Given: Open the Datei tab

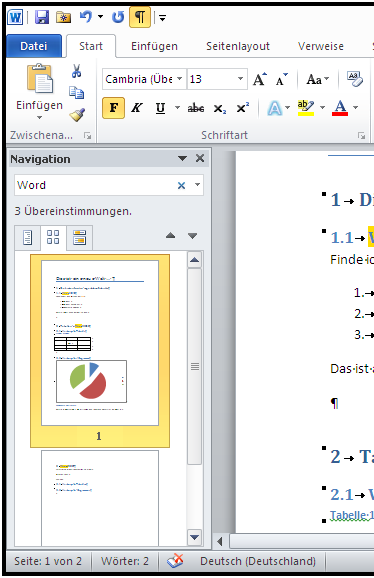Looking at the screenshot, I should tap(34, 46).
